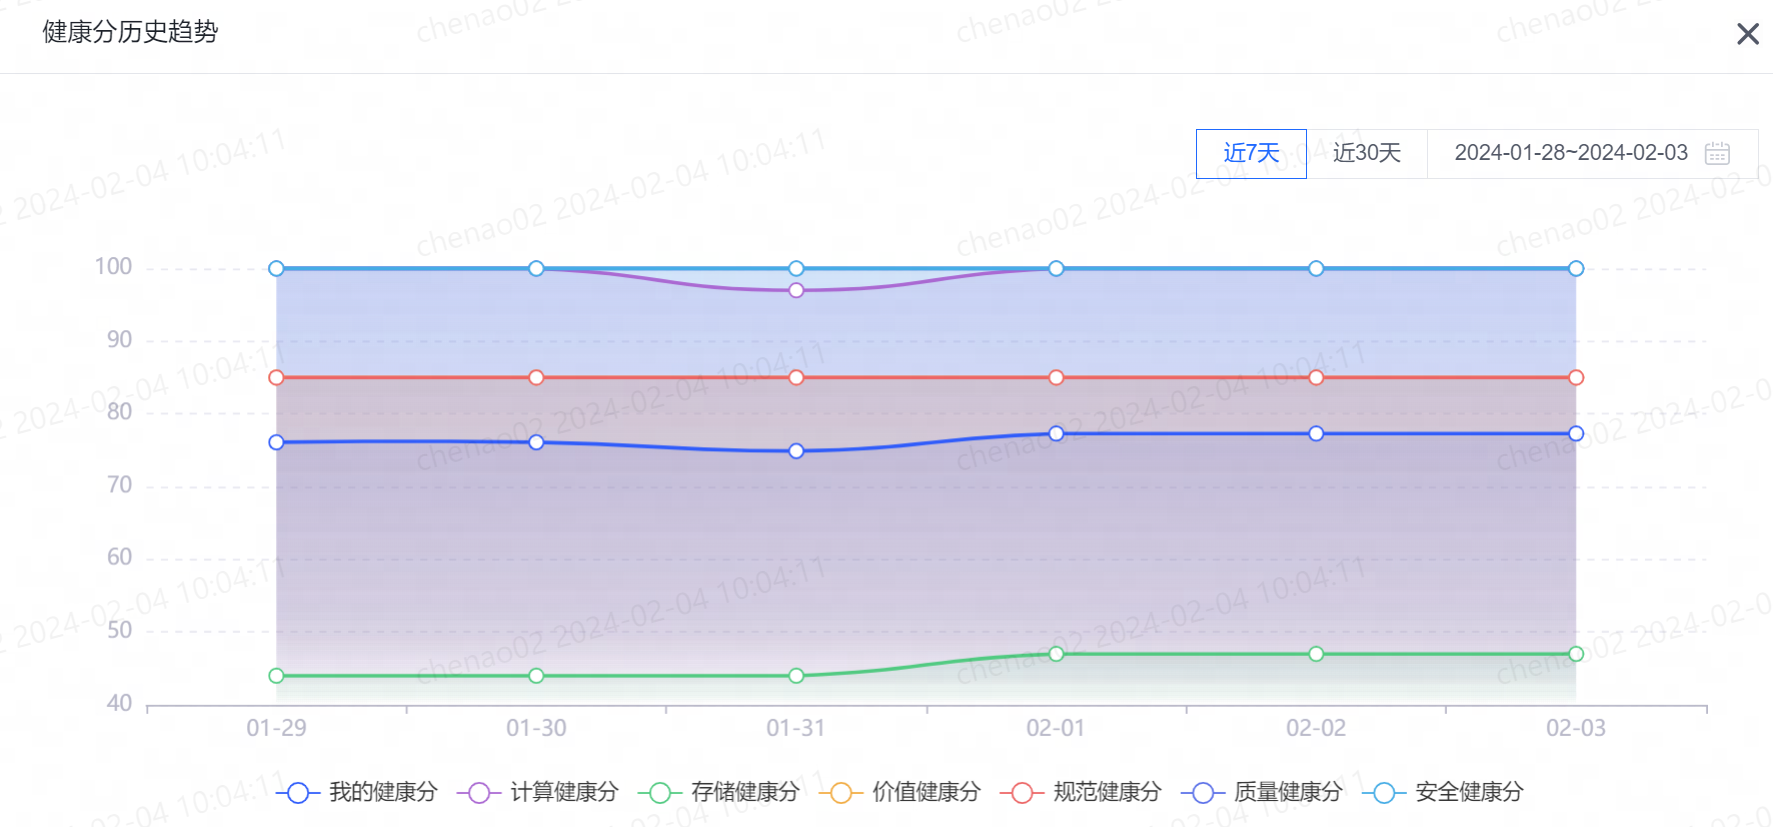Select the 近7天 range tab
Screen dimensions: 1773x827
(x=1251, y=153)
